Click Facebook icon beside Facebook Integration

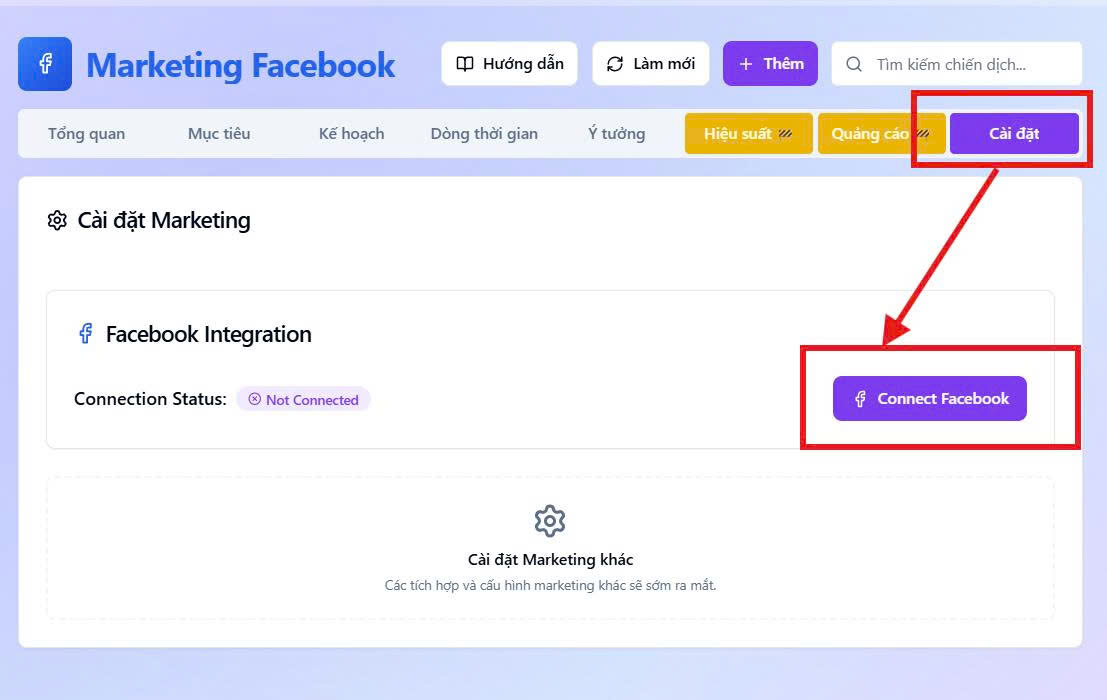click(85, 333)
